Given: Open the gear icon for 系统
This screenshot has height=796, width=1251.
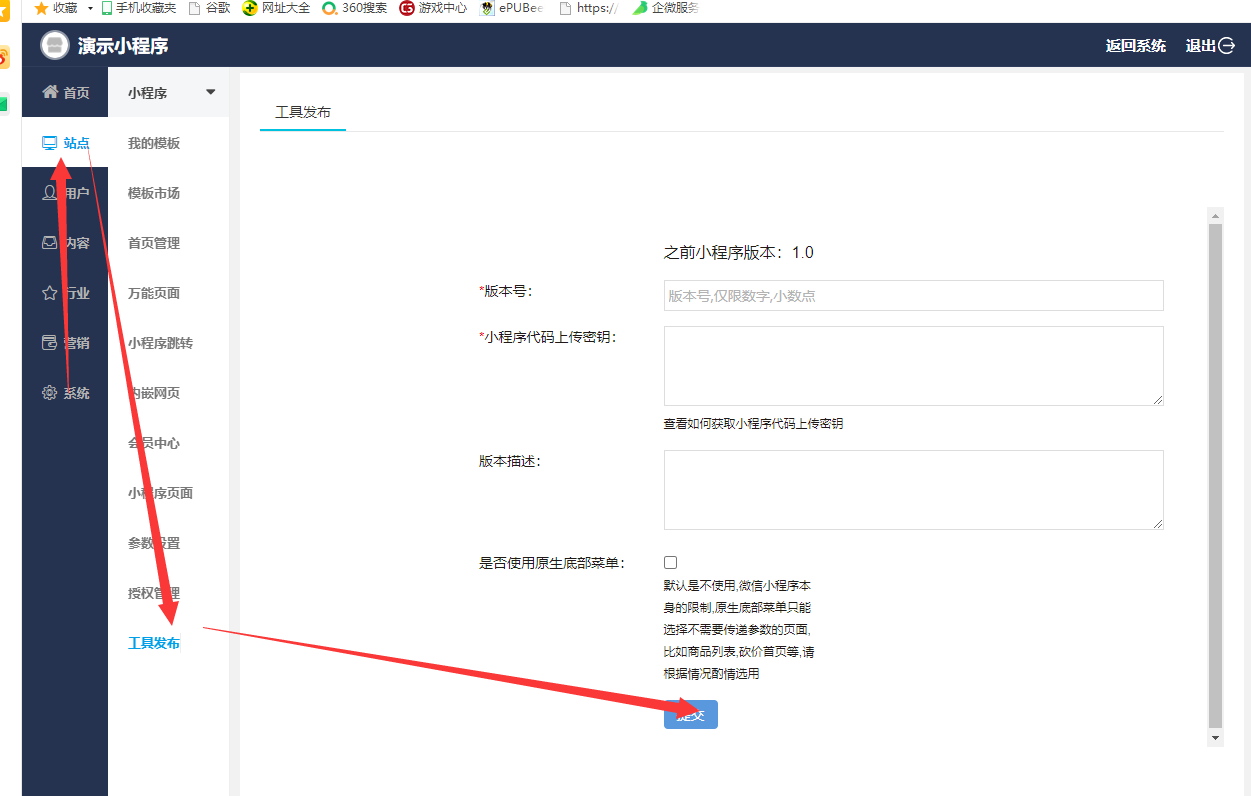Looking at the screenshot, I should pyautogui.click(x=49, y=393).
